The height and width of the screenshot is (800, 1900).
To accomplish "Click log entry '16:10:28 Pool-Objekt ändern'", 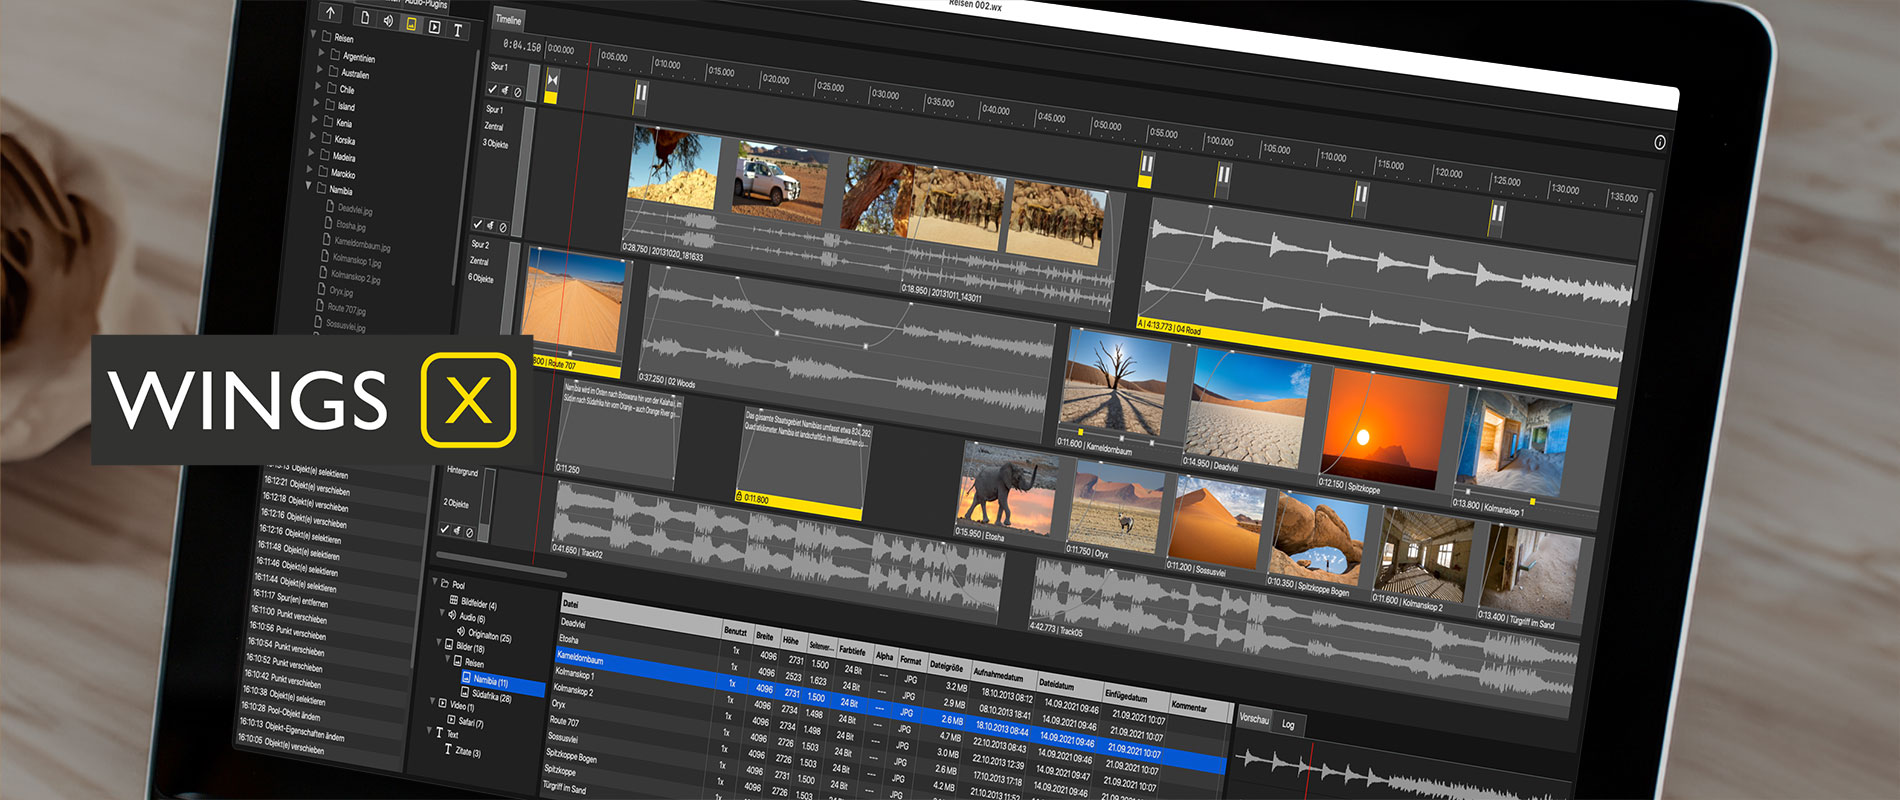I will 280,712.
